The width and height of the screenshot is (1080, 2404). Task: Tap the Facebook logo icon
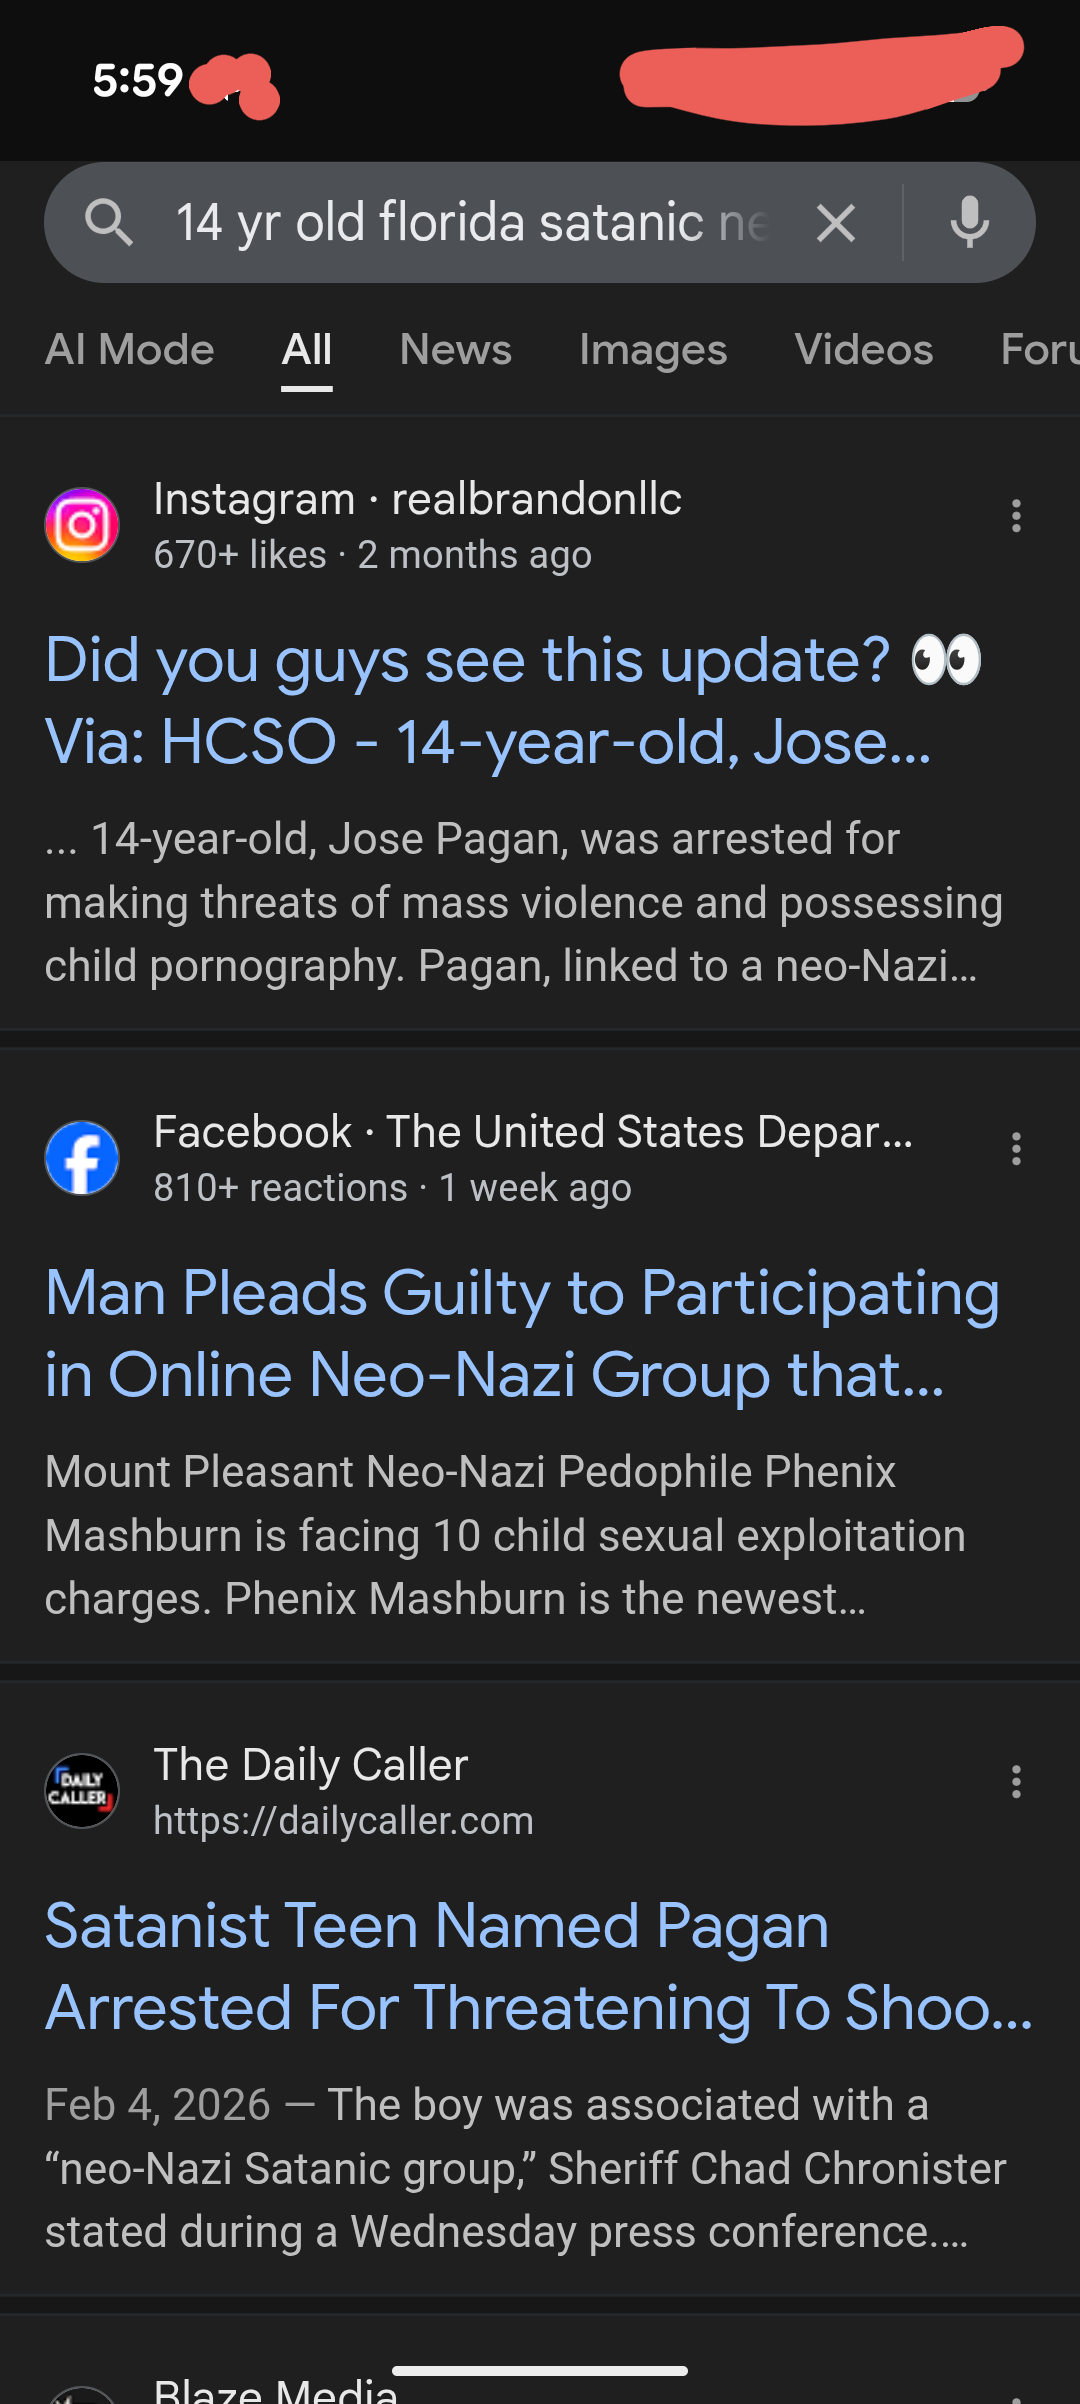pyautogui.click(x=82, y=1158)
